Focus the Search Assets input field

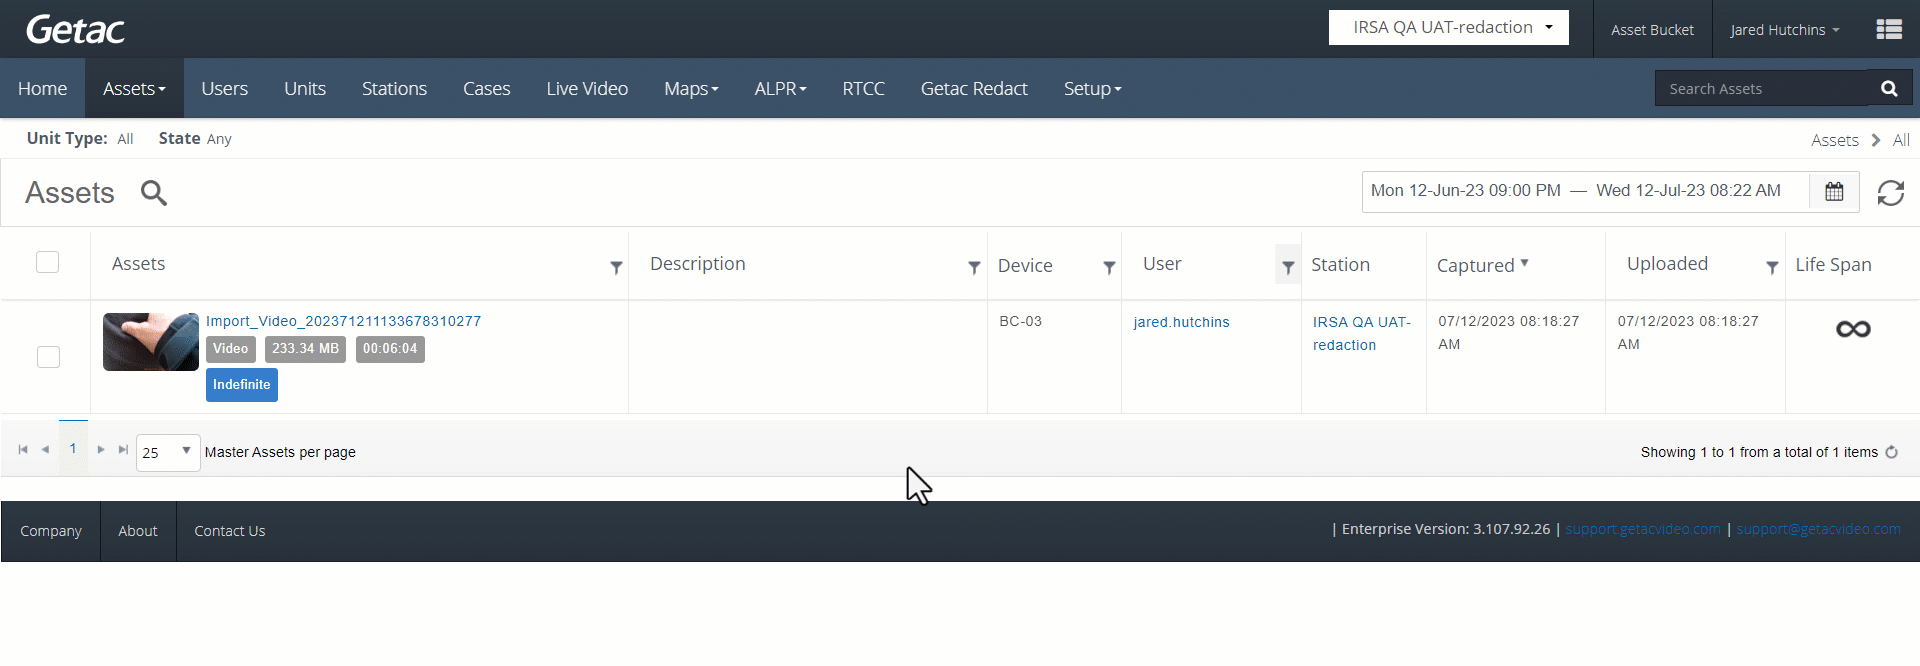tap(1762, 88)
